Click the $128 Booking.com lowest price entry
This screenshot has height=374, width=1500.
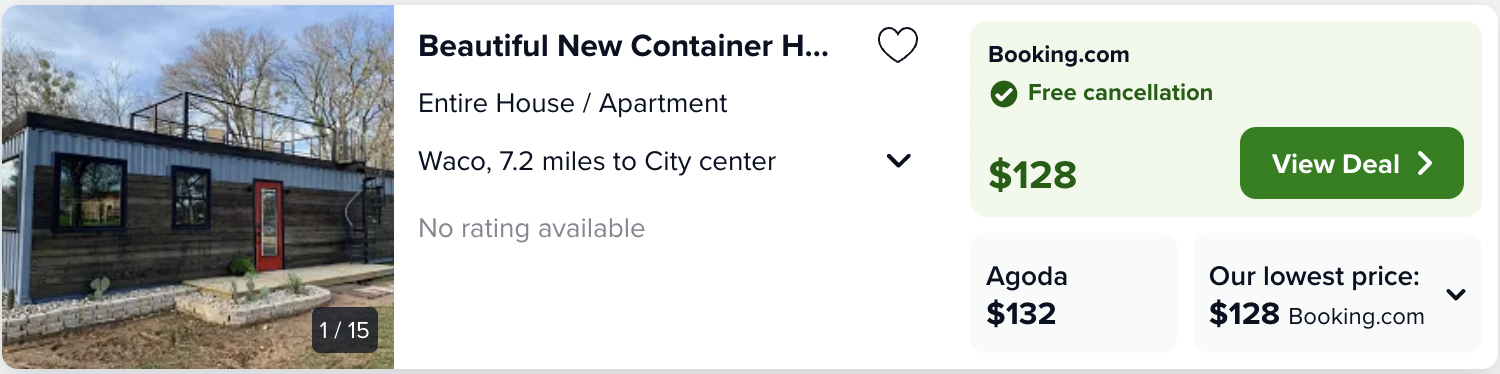click(1316, 315)
